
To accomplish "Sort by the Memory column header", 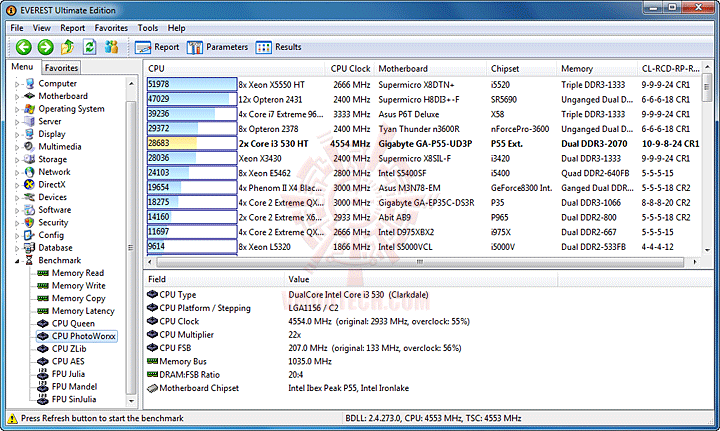I will pos(597,68).
